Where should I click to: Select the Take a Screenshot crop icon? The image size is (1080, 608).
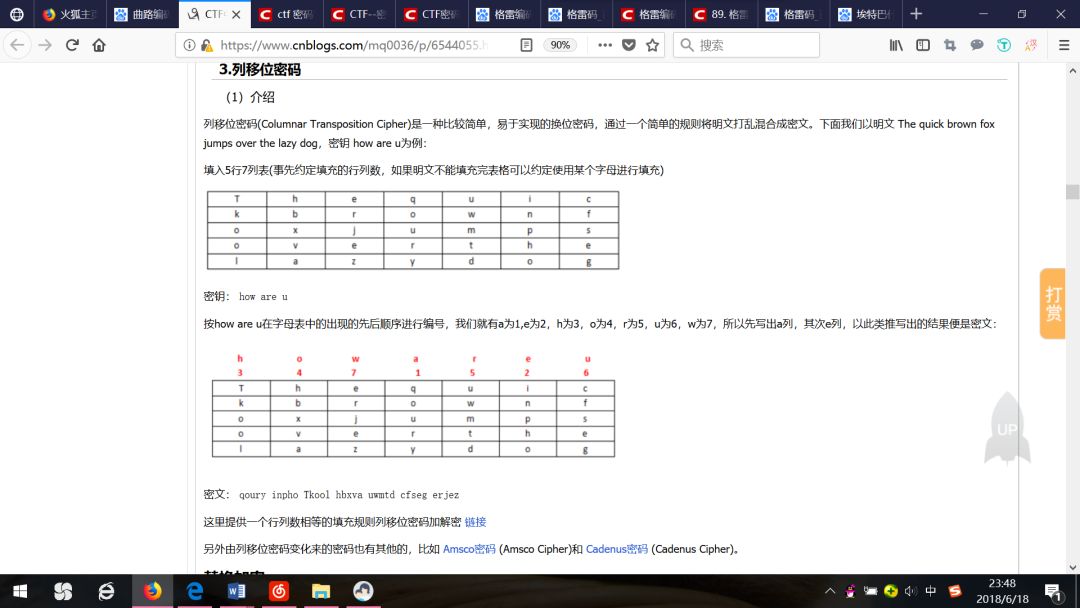(949, 45)
